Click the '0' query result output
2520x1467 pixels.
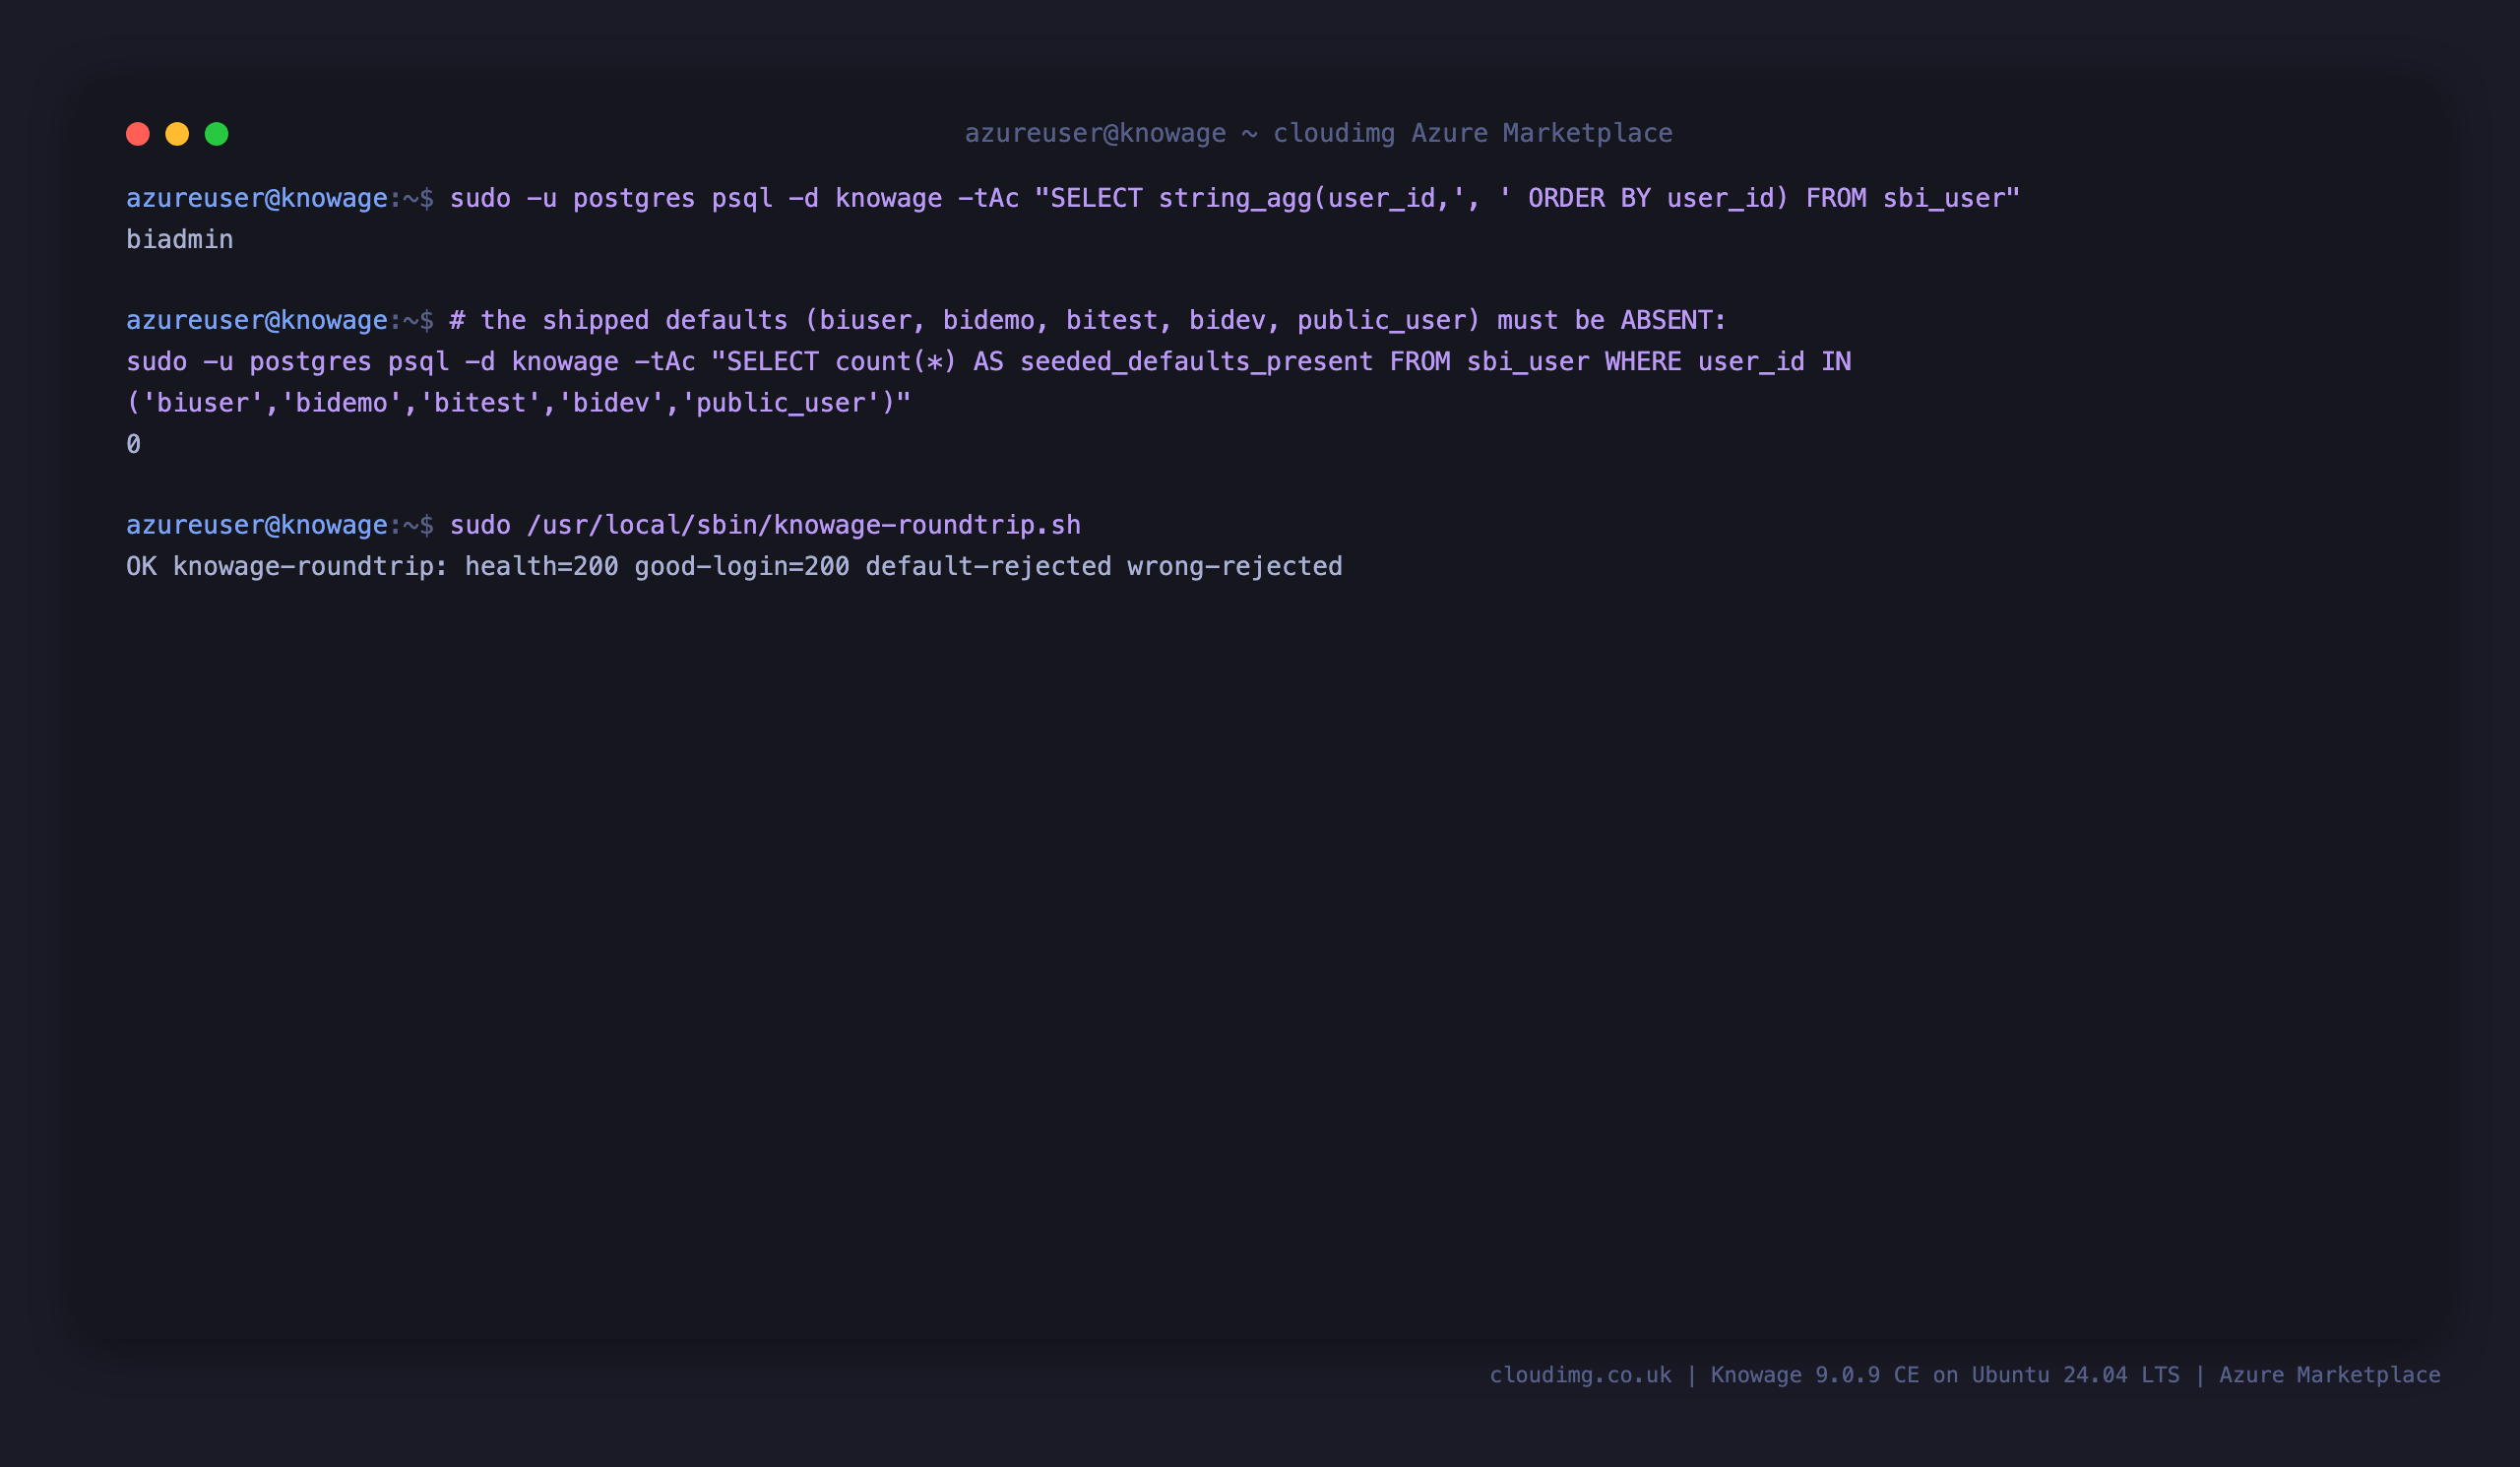pos(133,443)
